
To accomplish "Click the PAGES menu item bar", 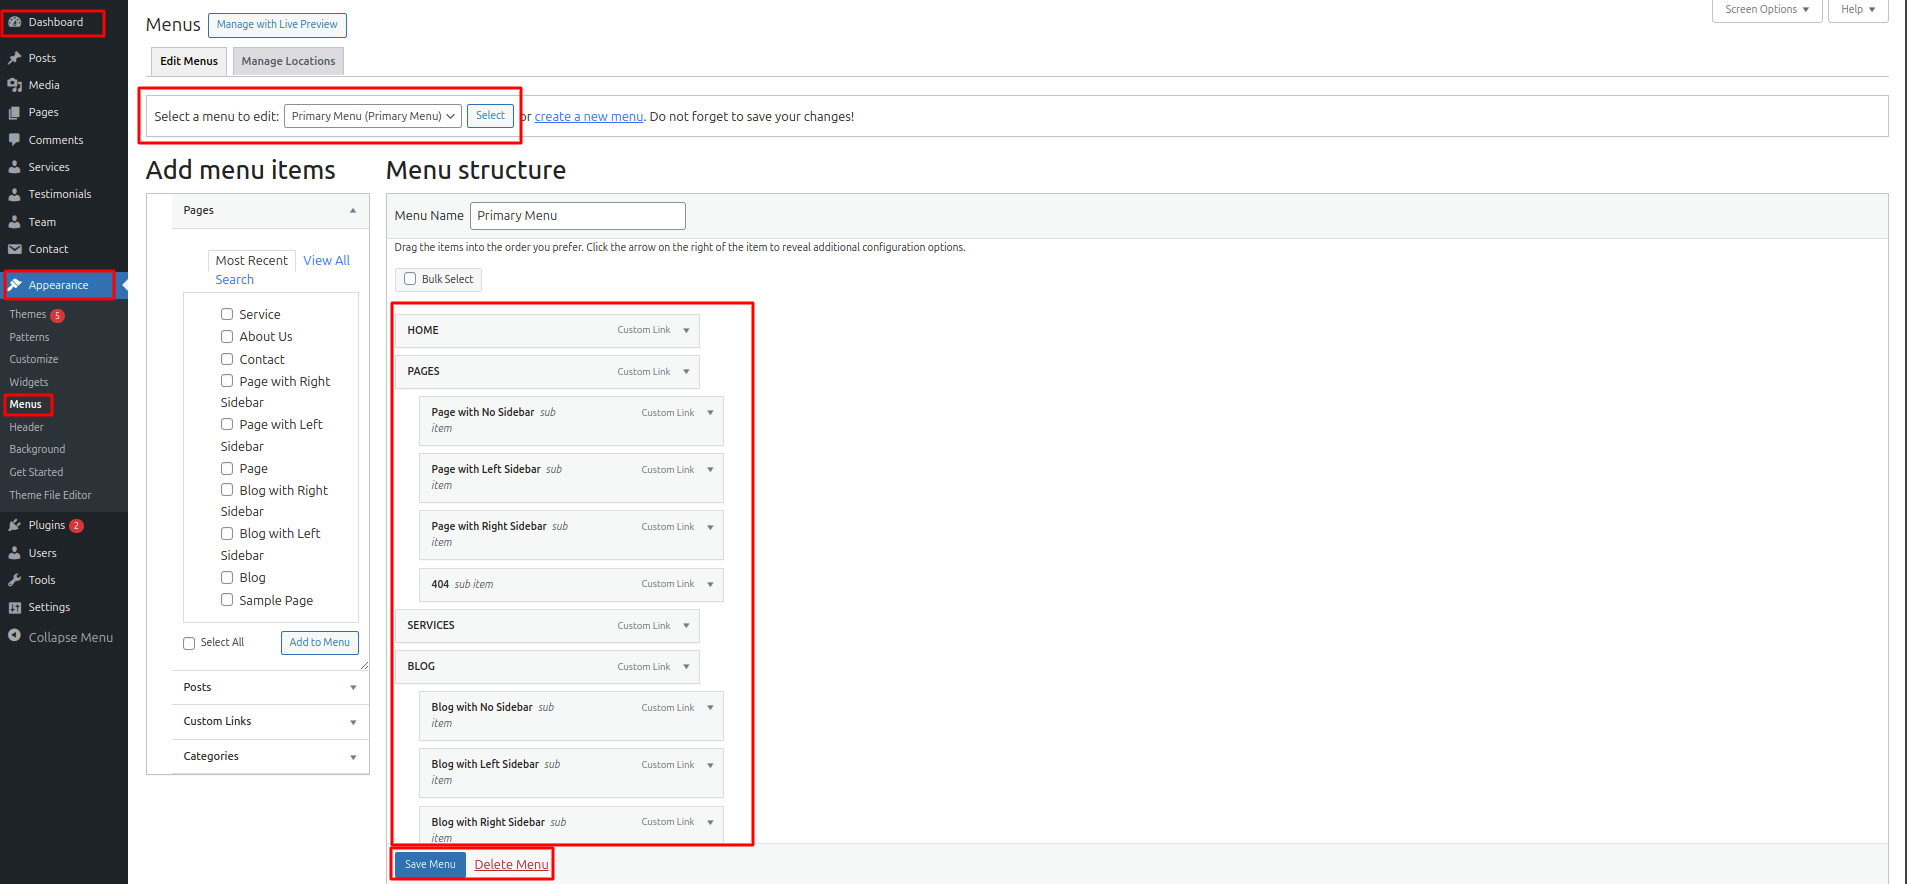I will pyautogui.click(x=547, y=372).
